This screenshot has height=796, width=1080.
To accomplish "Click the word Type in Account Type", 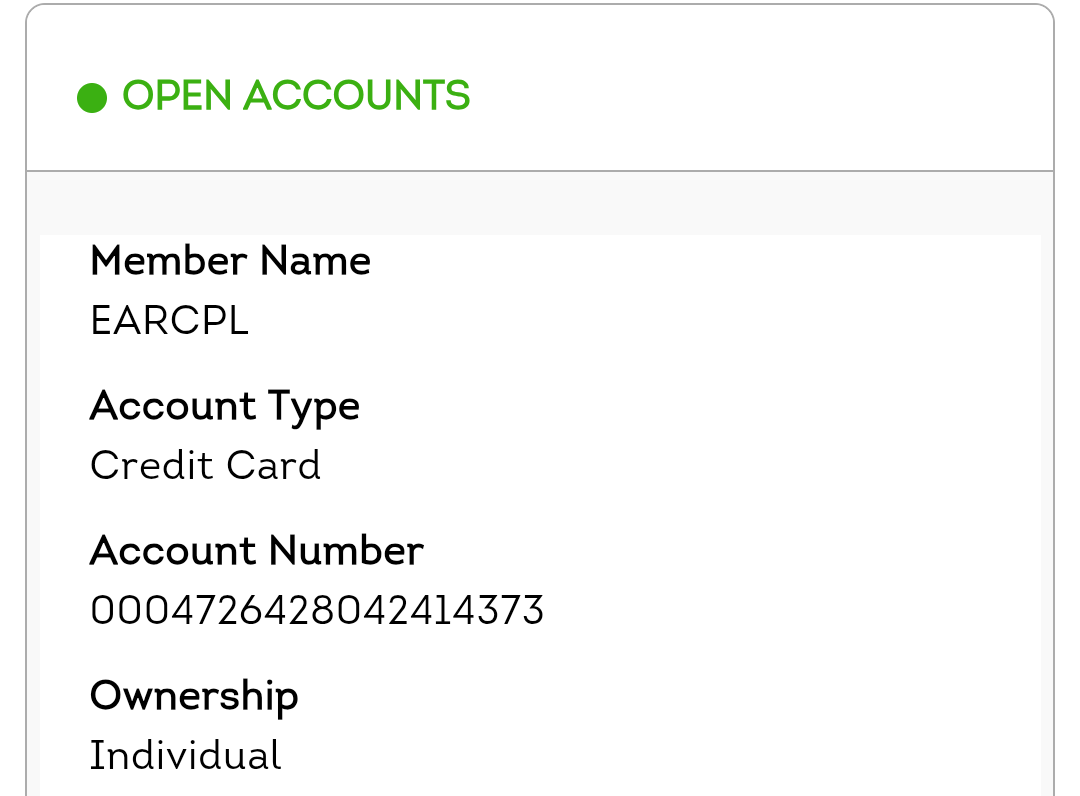I will pos(313,407).
